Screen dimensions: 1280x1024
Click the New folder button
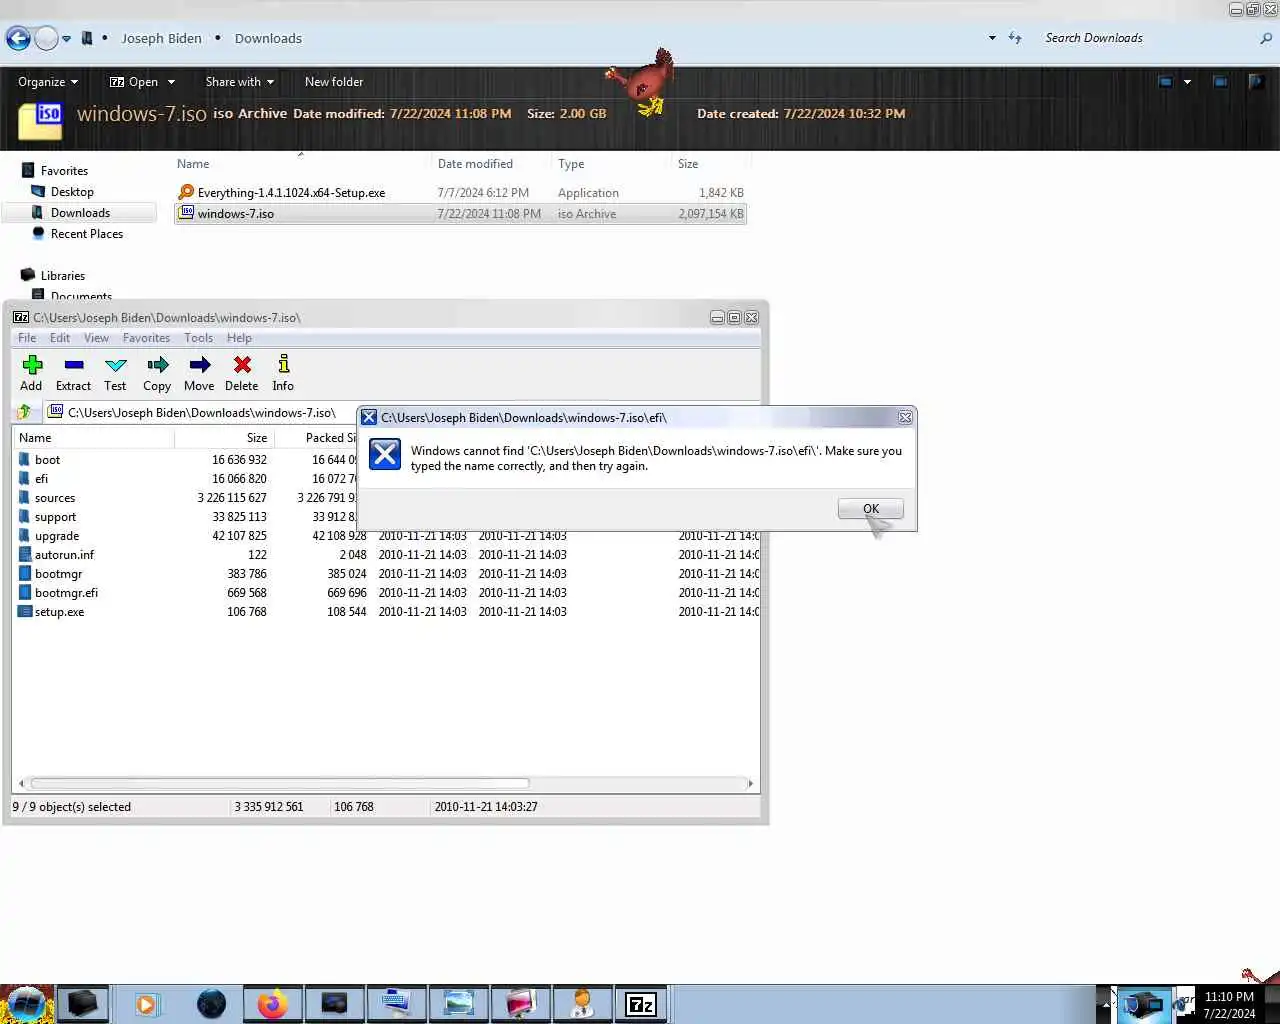point(334,82)
